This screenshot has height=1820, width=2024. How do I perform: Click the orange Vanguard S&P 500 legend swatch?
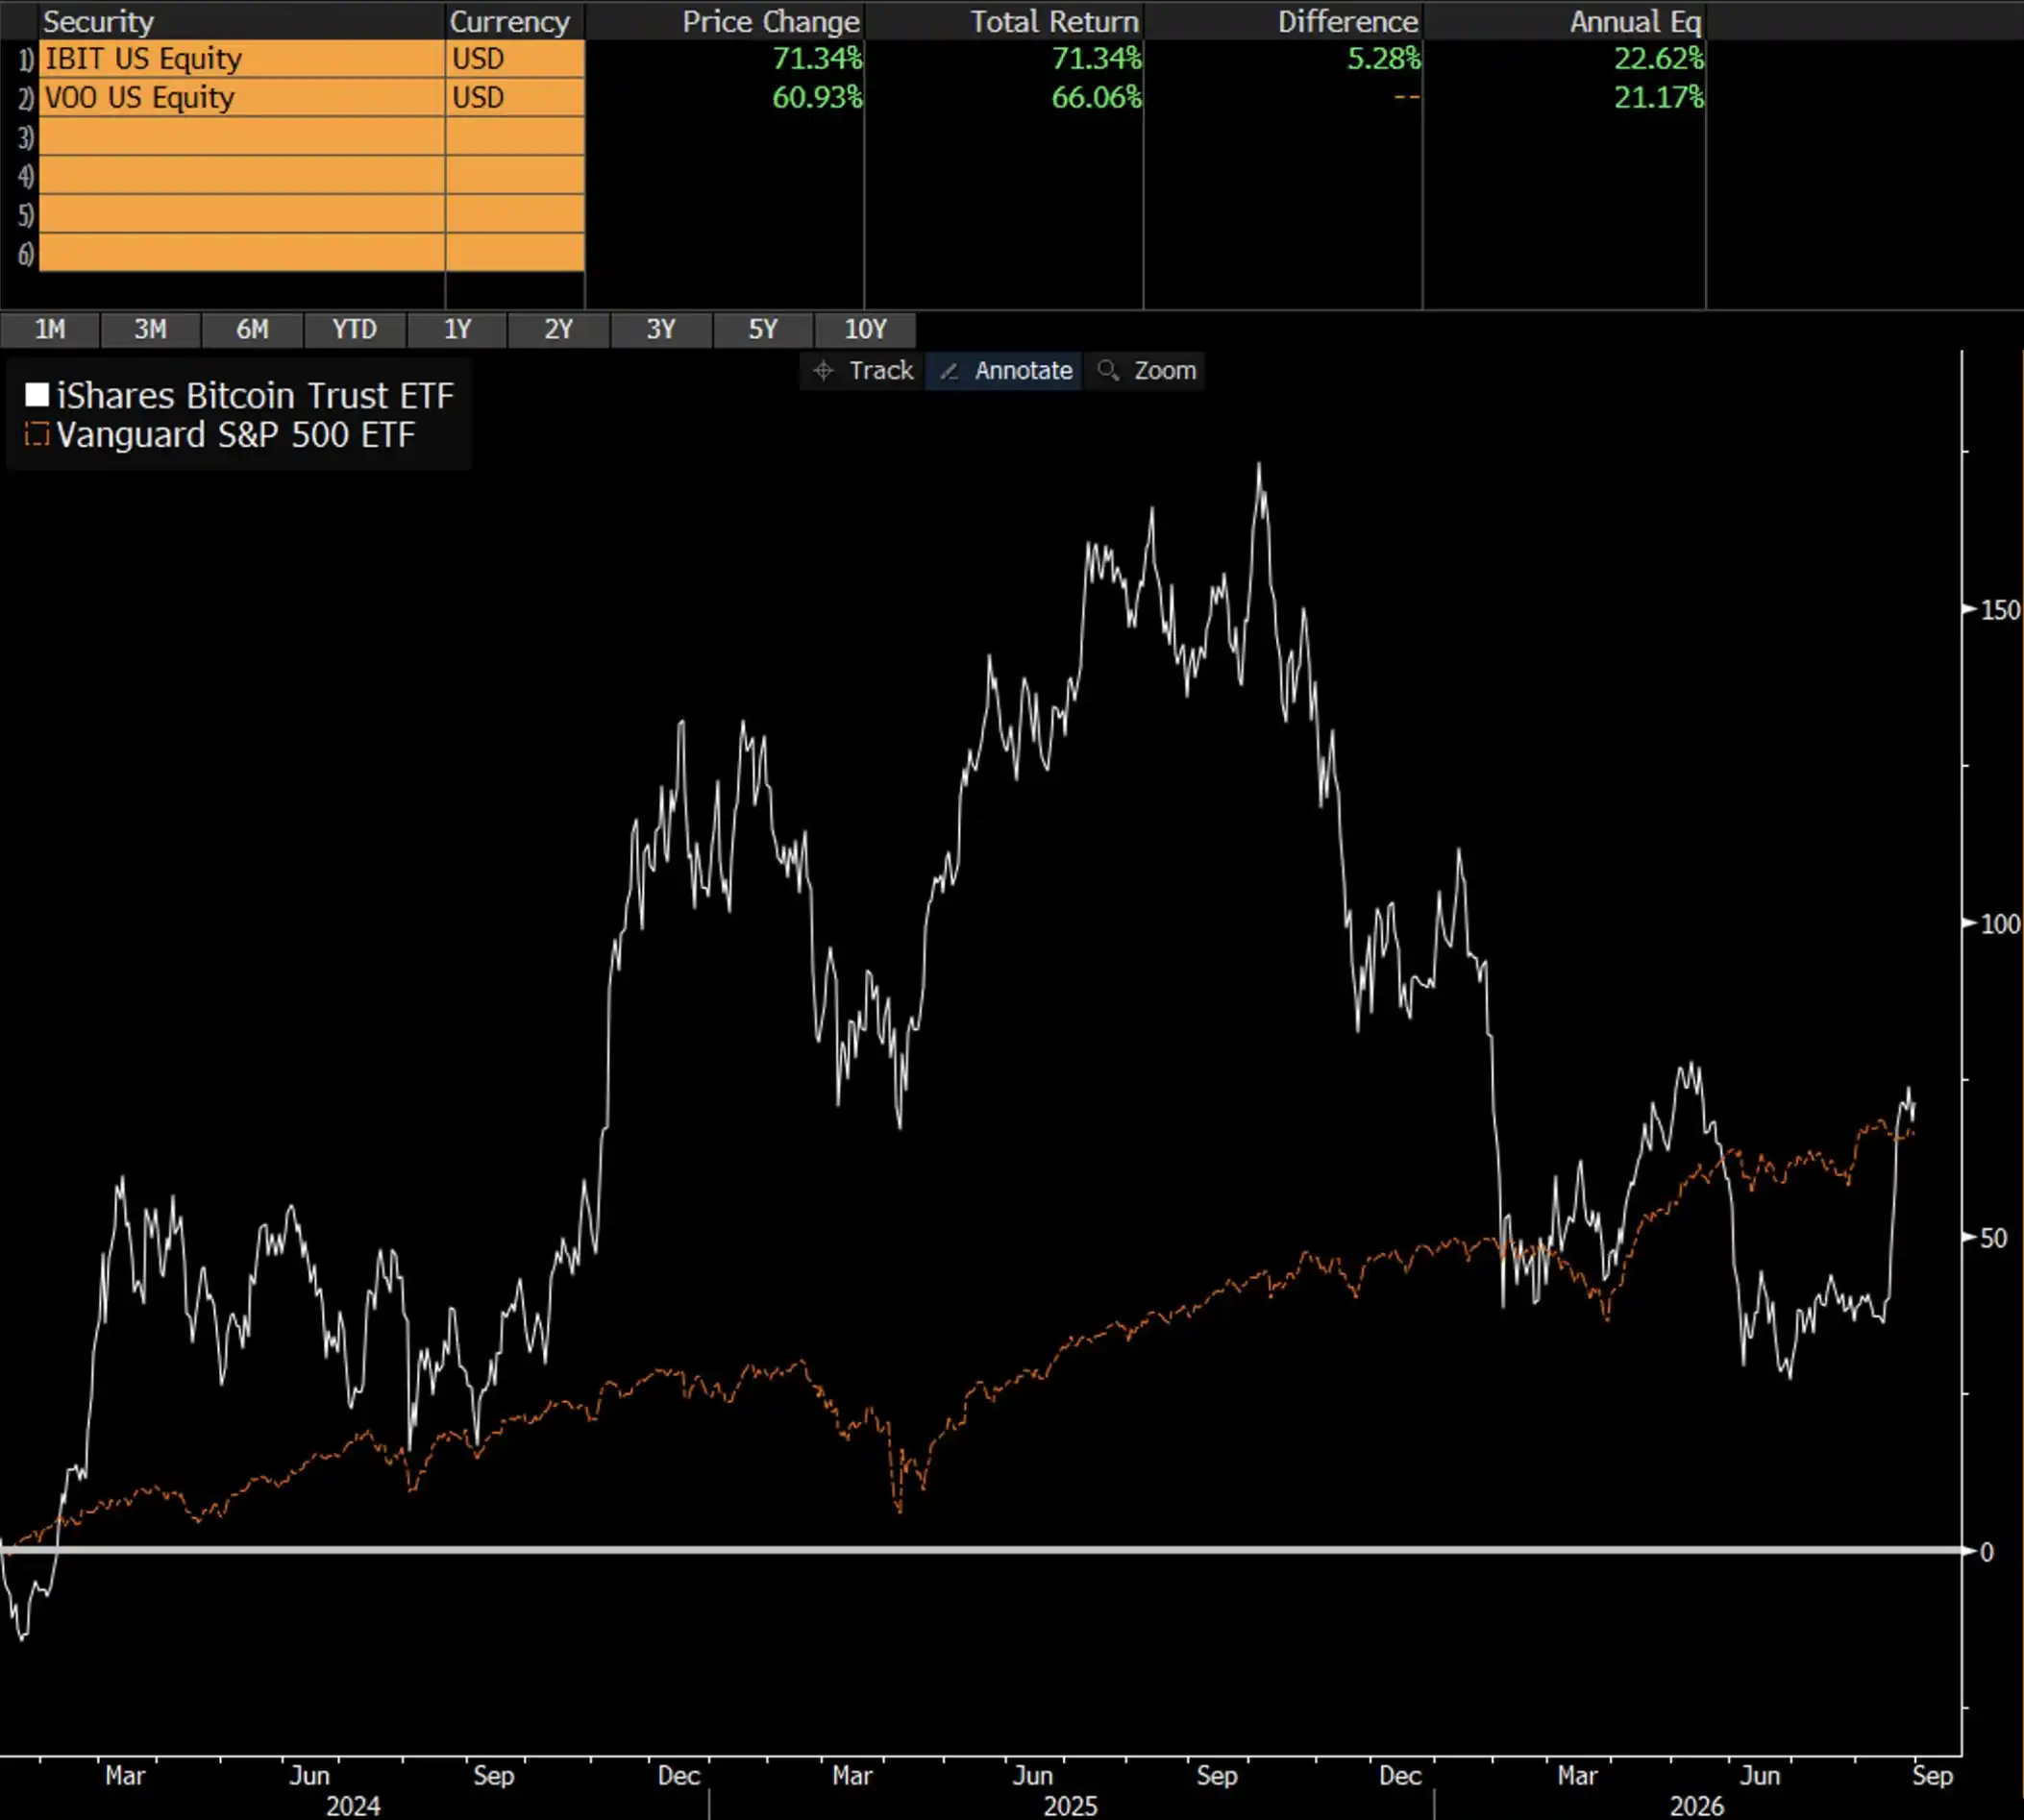coord(37,434)
